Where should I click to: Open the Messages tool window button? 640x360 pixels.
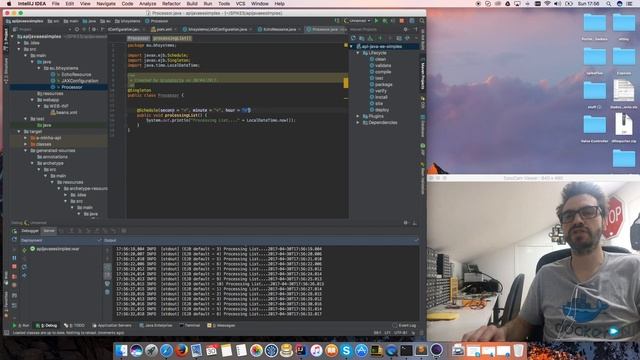(221, 326)
